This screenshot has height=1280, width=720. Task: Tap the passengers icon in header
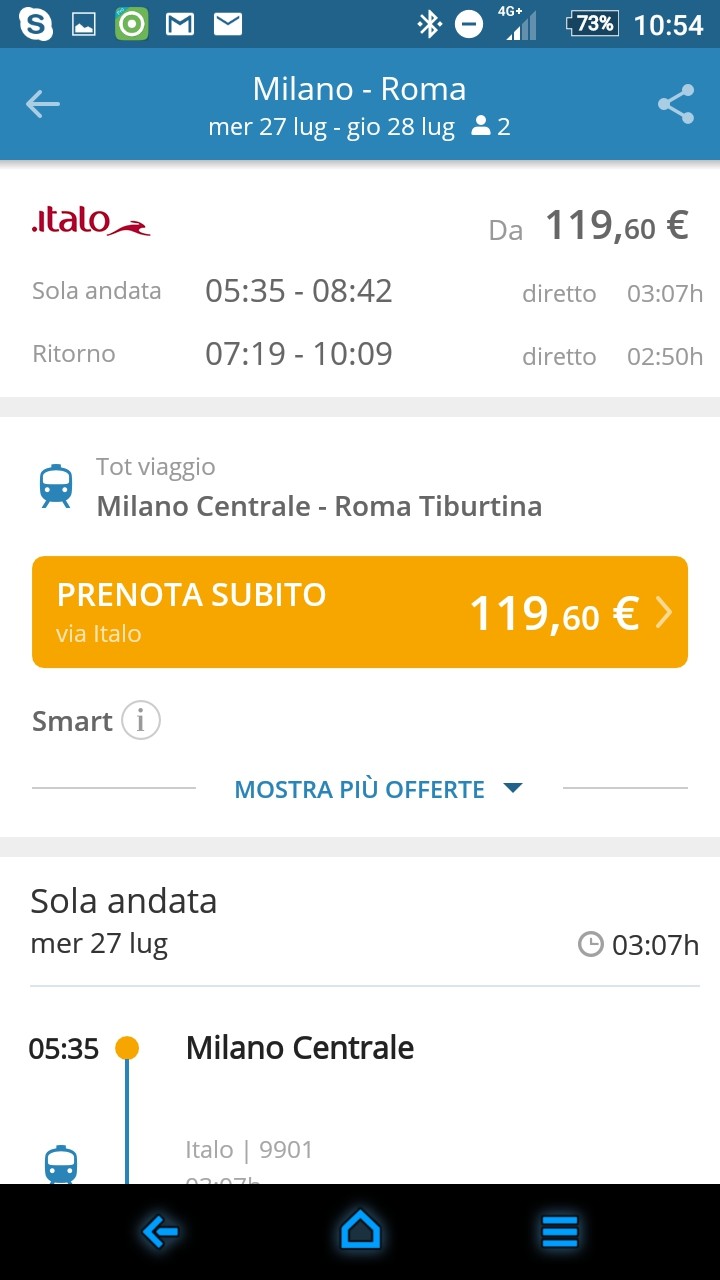[481, 127]
